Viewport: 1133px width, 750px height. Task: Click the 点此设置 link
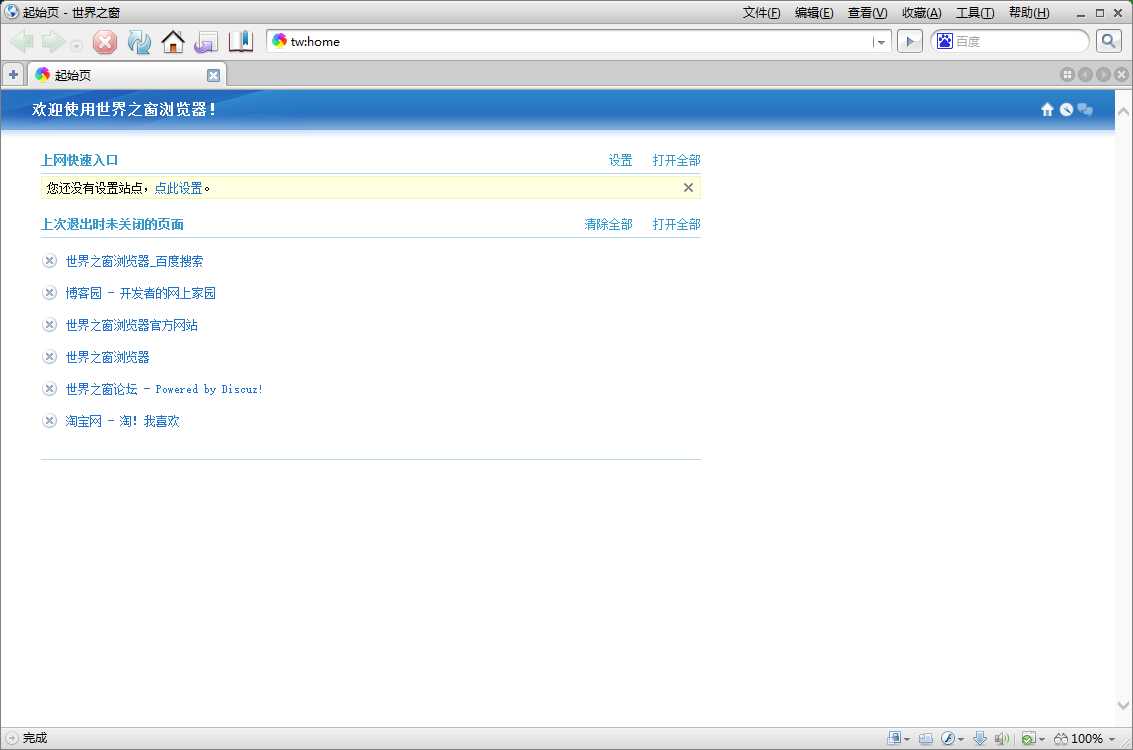pyautogui.click(x=178, y=188)
